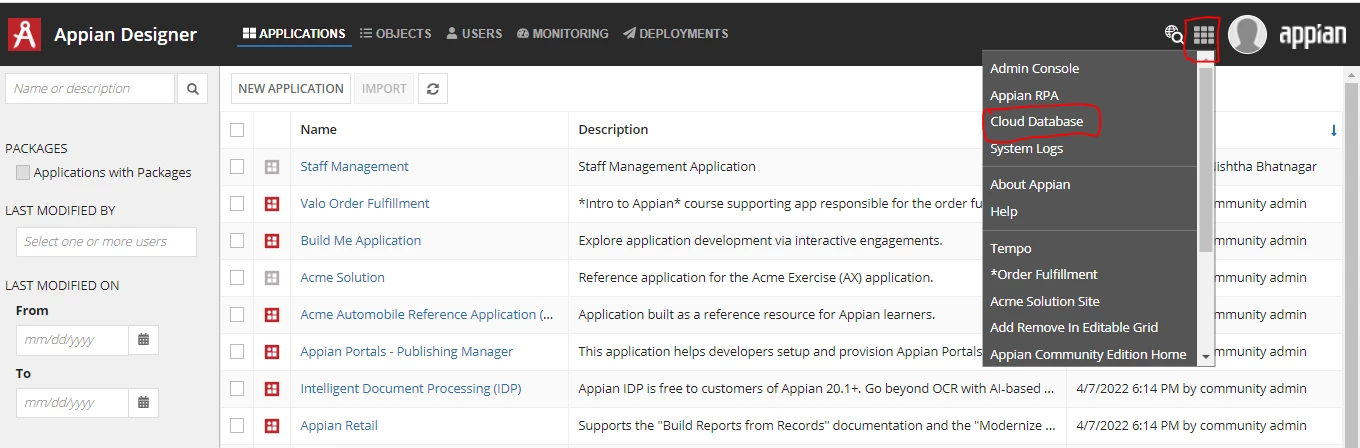Check the Appian Retail row checkbox
Image resolution: width=1360 pixels, height=448 pixels.
[x=237, y=426]
